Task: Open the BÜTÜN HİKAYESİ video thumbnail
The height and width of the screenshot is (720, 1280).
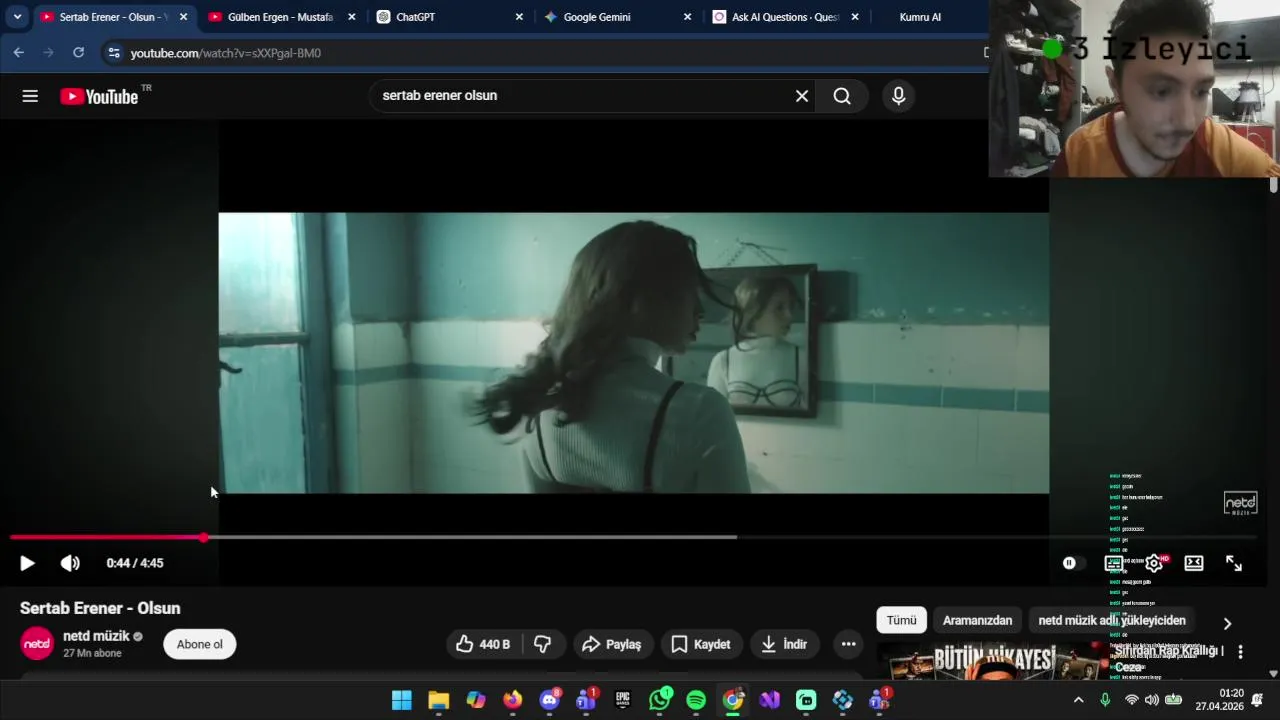Action: 993,661
